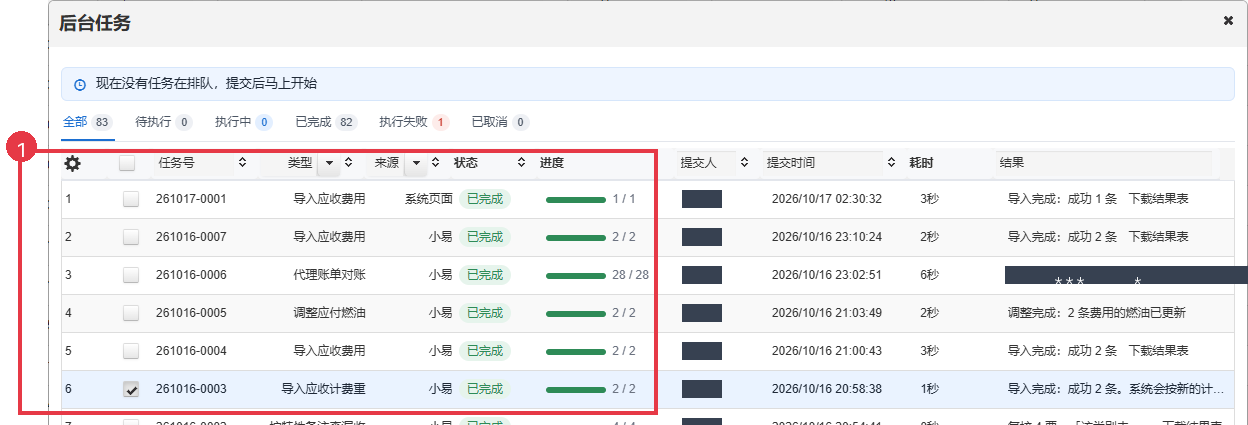The height and width of the screenshot is (425, 1248).
Task: Close the 后台任务 dialog
Action: pos(1228,20)
